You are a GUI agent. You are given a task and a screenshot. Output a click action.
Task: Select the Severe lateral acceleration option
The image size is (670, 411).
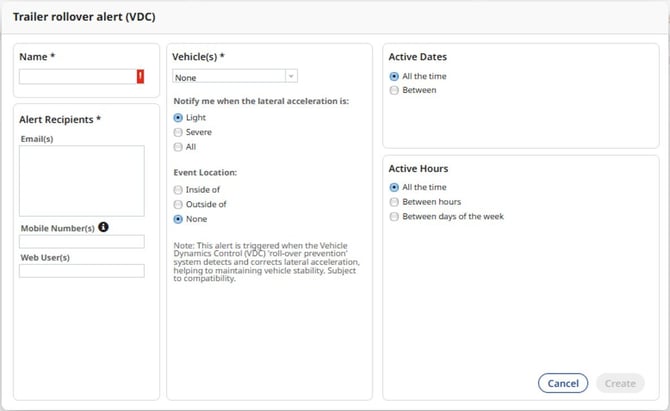coord(178,132)
